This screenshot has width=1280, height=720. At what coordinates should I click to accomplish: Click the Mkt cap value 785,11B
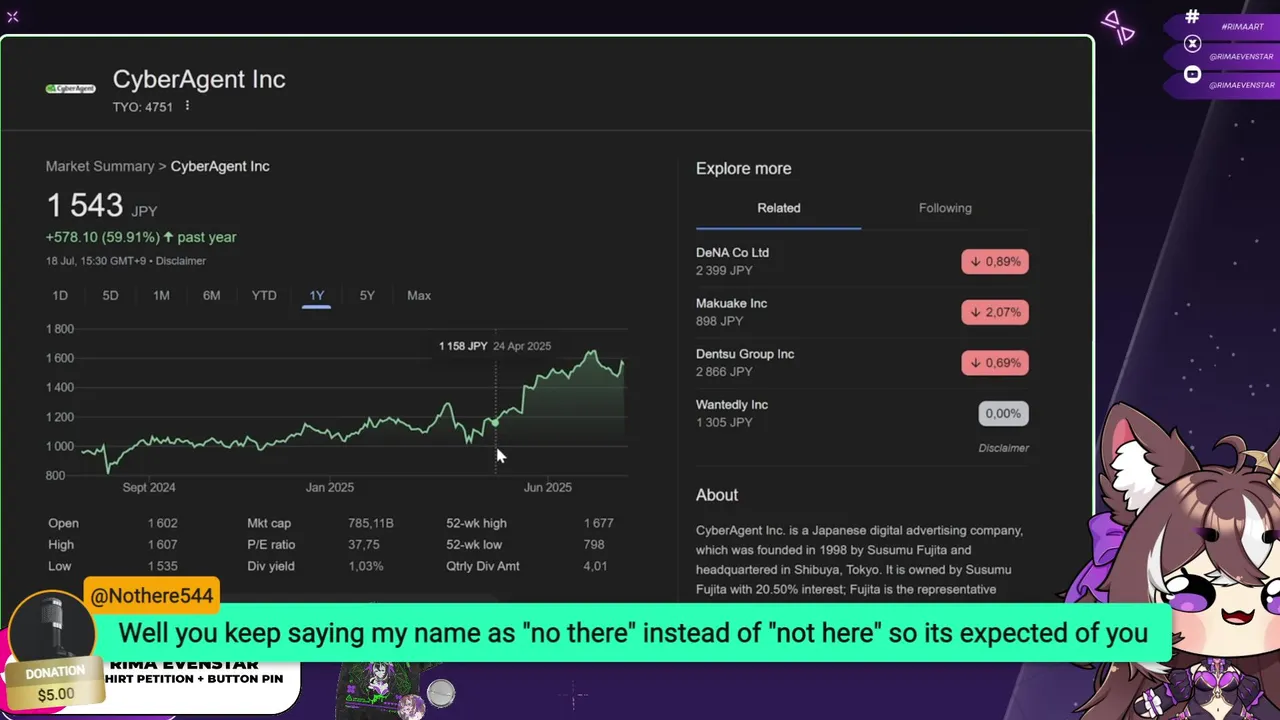(370, 523)
